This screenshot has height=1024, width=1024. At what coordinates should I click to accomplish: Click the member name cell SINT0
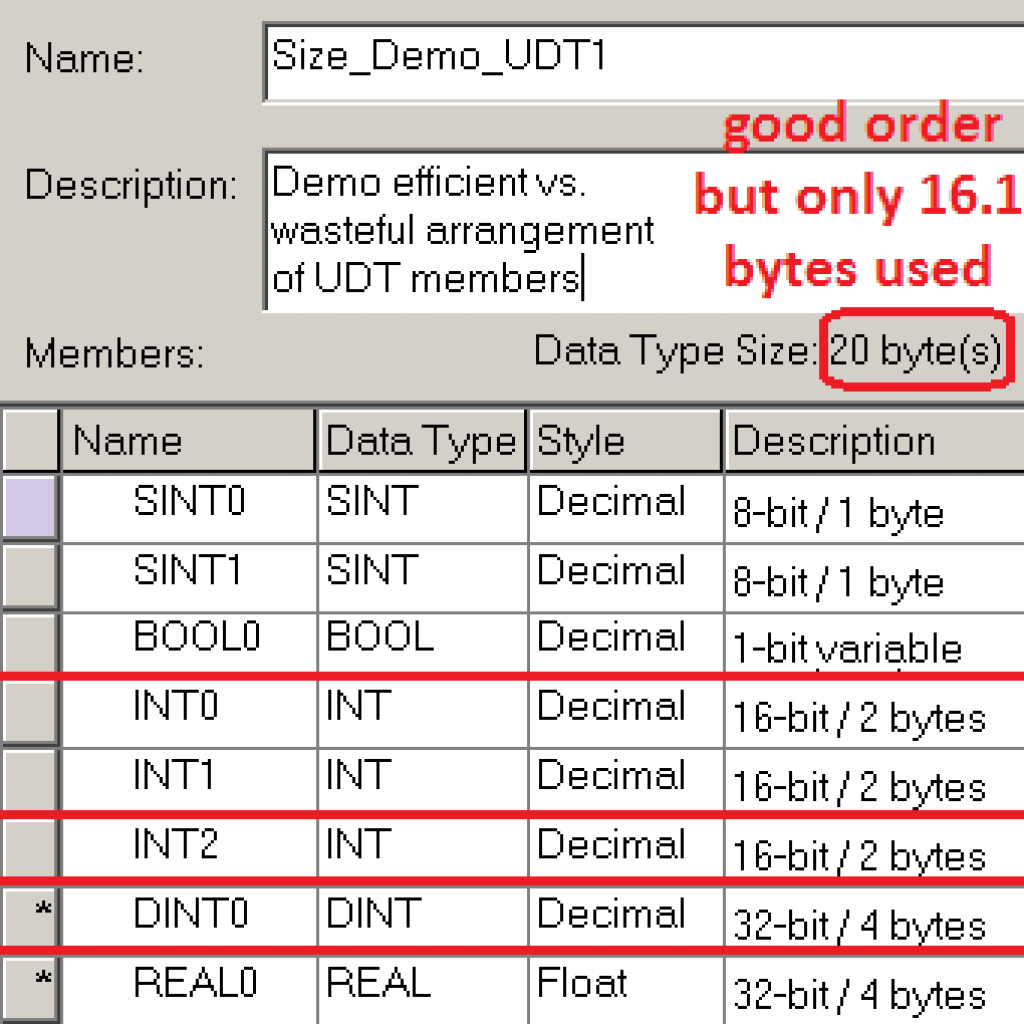[x=189, y=508]
